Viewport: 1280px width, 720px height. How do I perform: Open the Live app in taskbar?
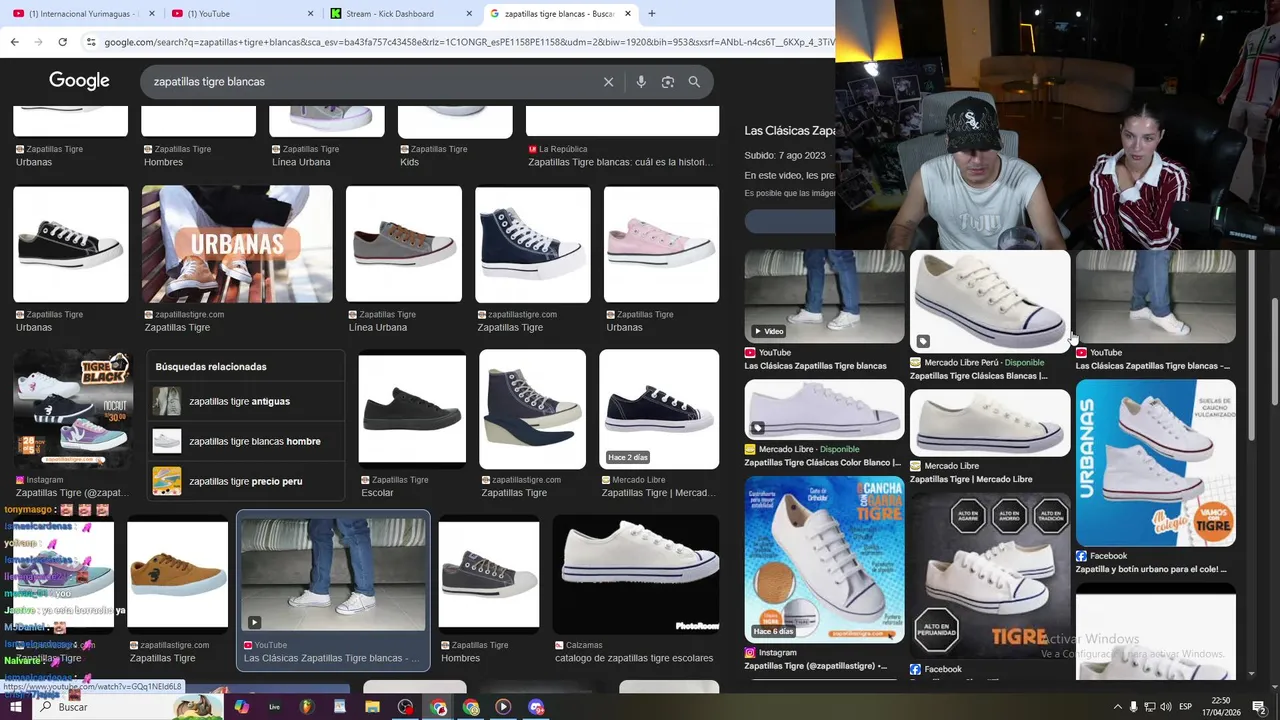coord(274,707)
